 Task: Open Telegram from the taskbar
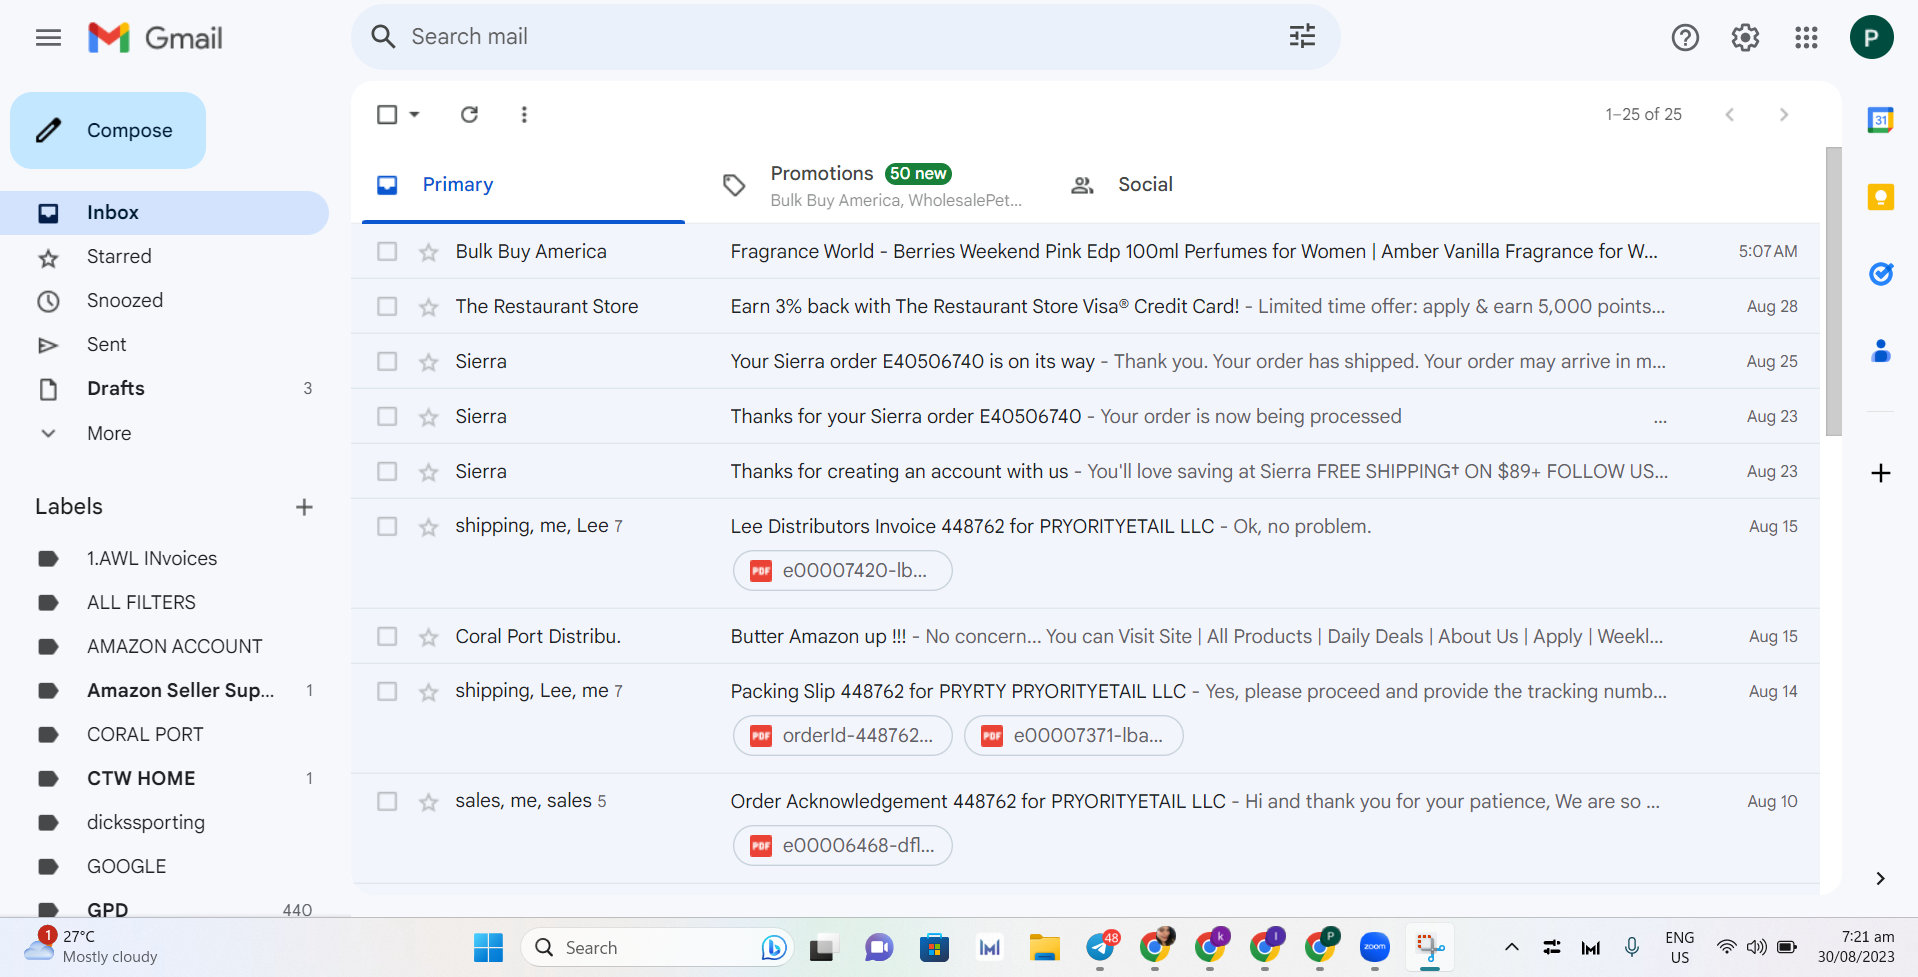(x=1100, y=947)
